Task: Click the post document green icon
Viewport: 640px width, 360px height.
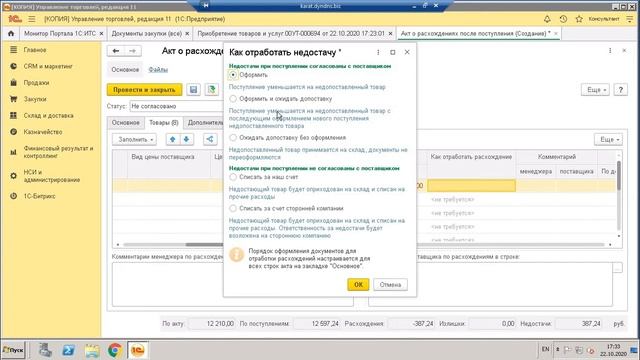Action: click(x=211, y=89)
